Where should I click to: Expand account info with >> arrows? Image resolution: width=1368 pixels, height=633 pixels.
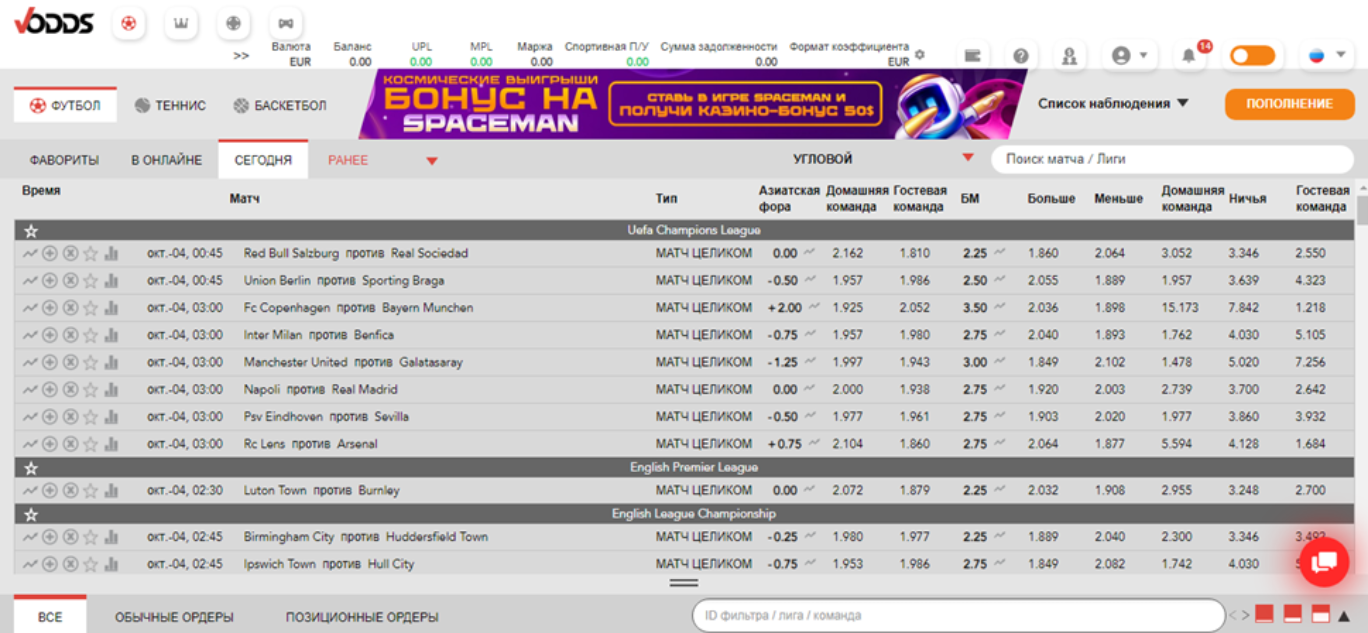[241, 56]
